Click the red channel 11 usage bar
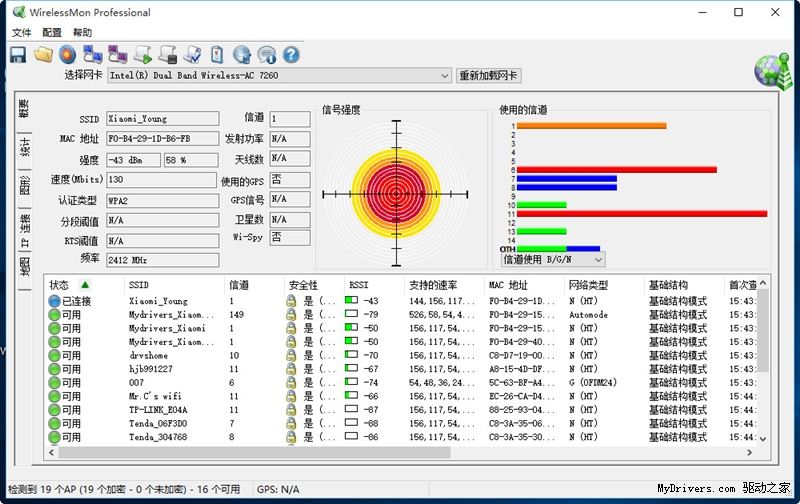Image resolution: width=800 pixels, height=504 pixels. pos(642,214)
